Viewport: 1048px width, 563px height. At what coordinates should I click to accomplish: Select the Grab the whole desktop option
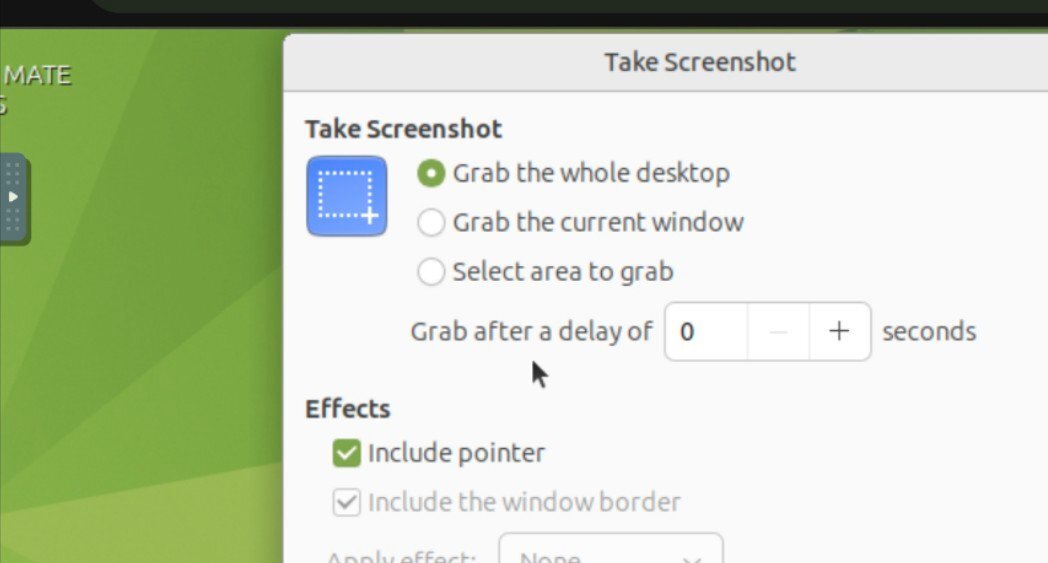pos(431,173)
